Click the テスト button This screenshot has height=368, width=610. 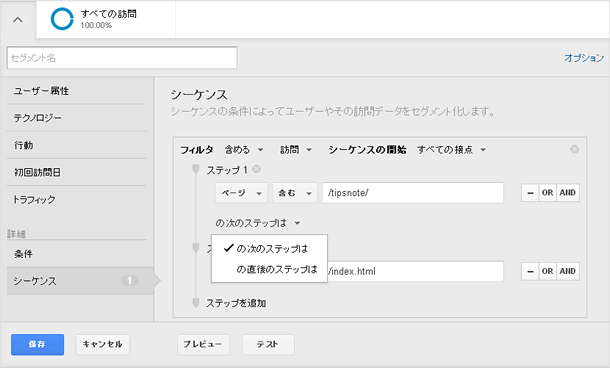point(268,345)
